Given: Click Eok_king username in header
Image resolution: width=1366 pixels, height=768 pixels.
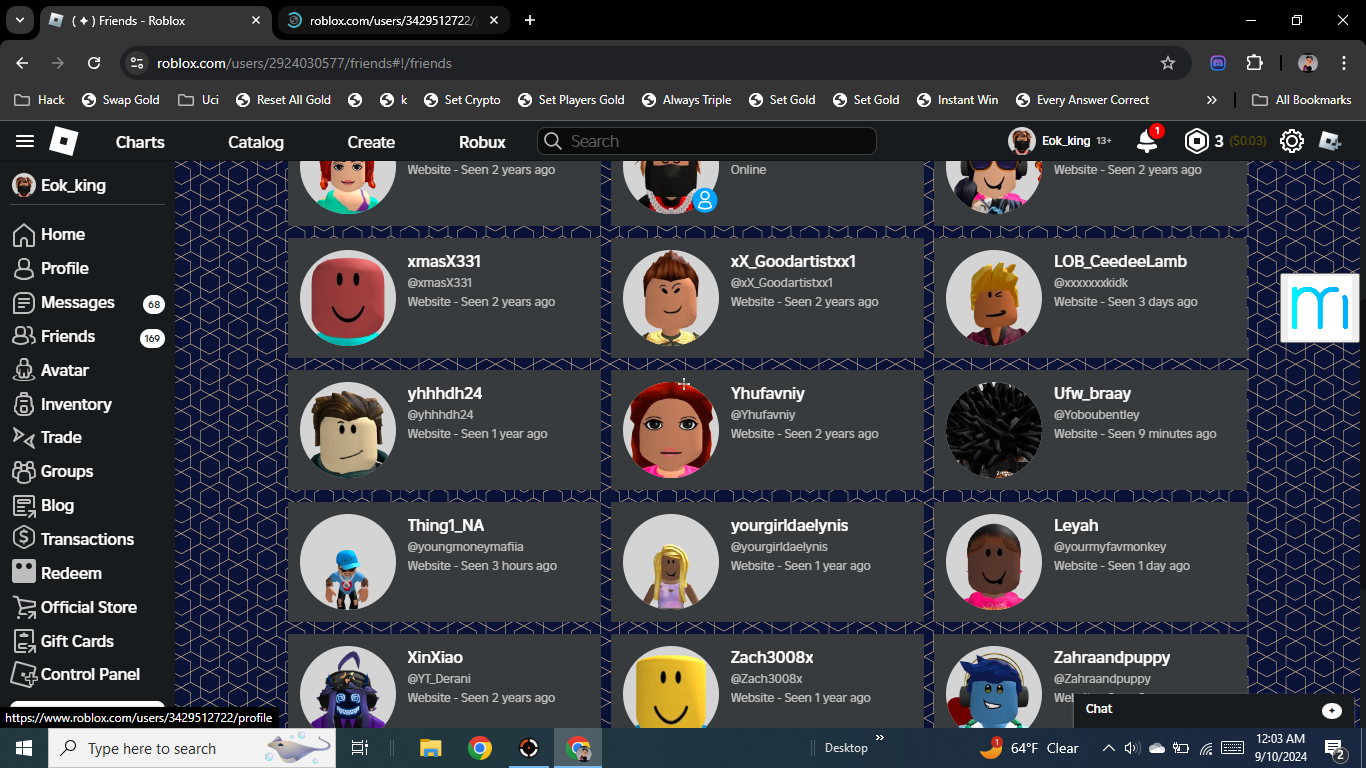Looking at the screenshot, I should pos(1066,141).
